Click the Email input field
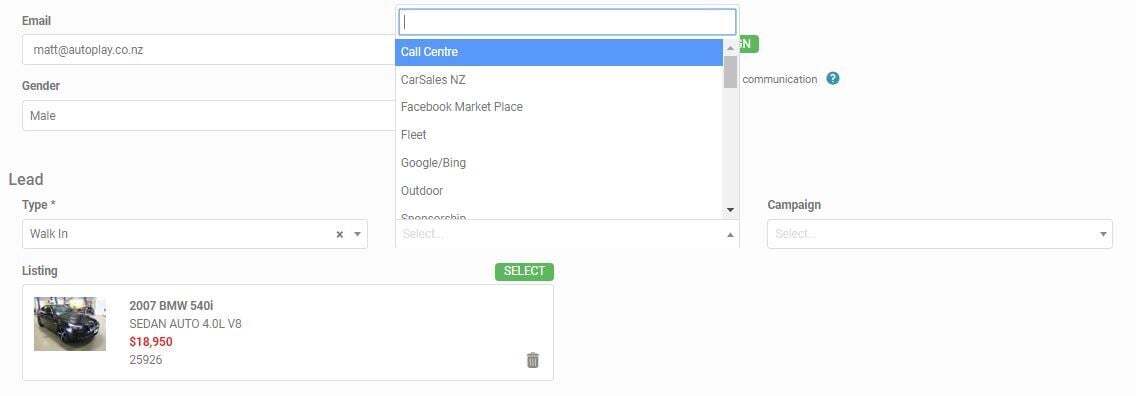The width and height of the screenshot is (1136, 396). [209, 50]
